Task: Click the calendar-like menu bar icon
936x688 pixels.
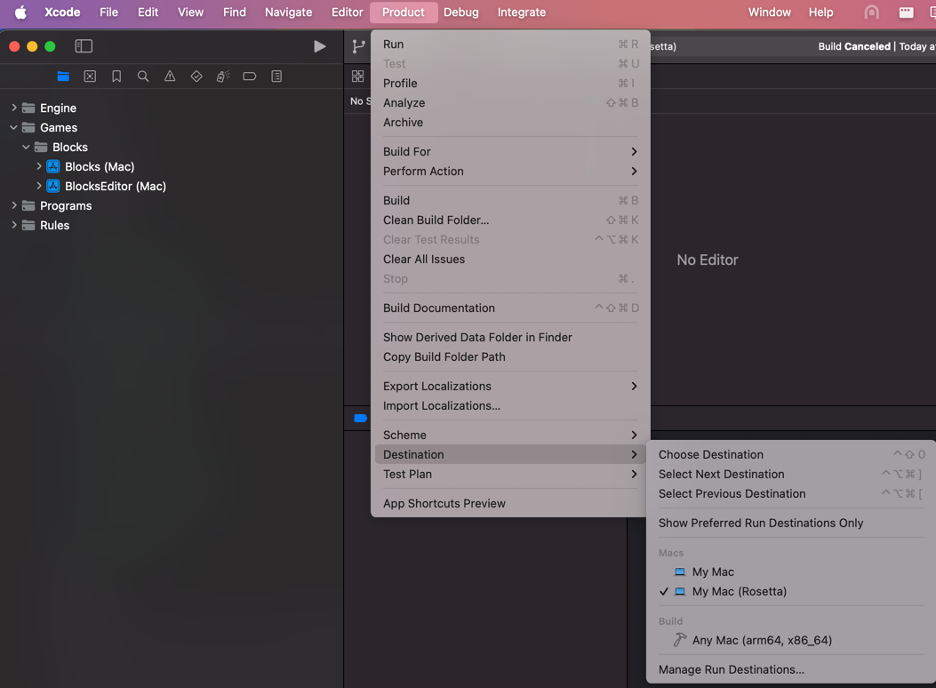Action: point(906,12)
